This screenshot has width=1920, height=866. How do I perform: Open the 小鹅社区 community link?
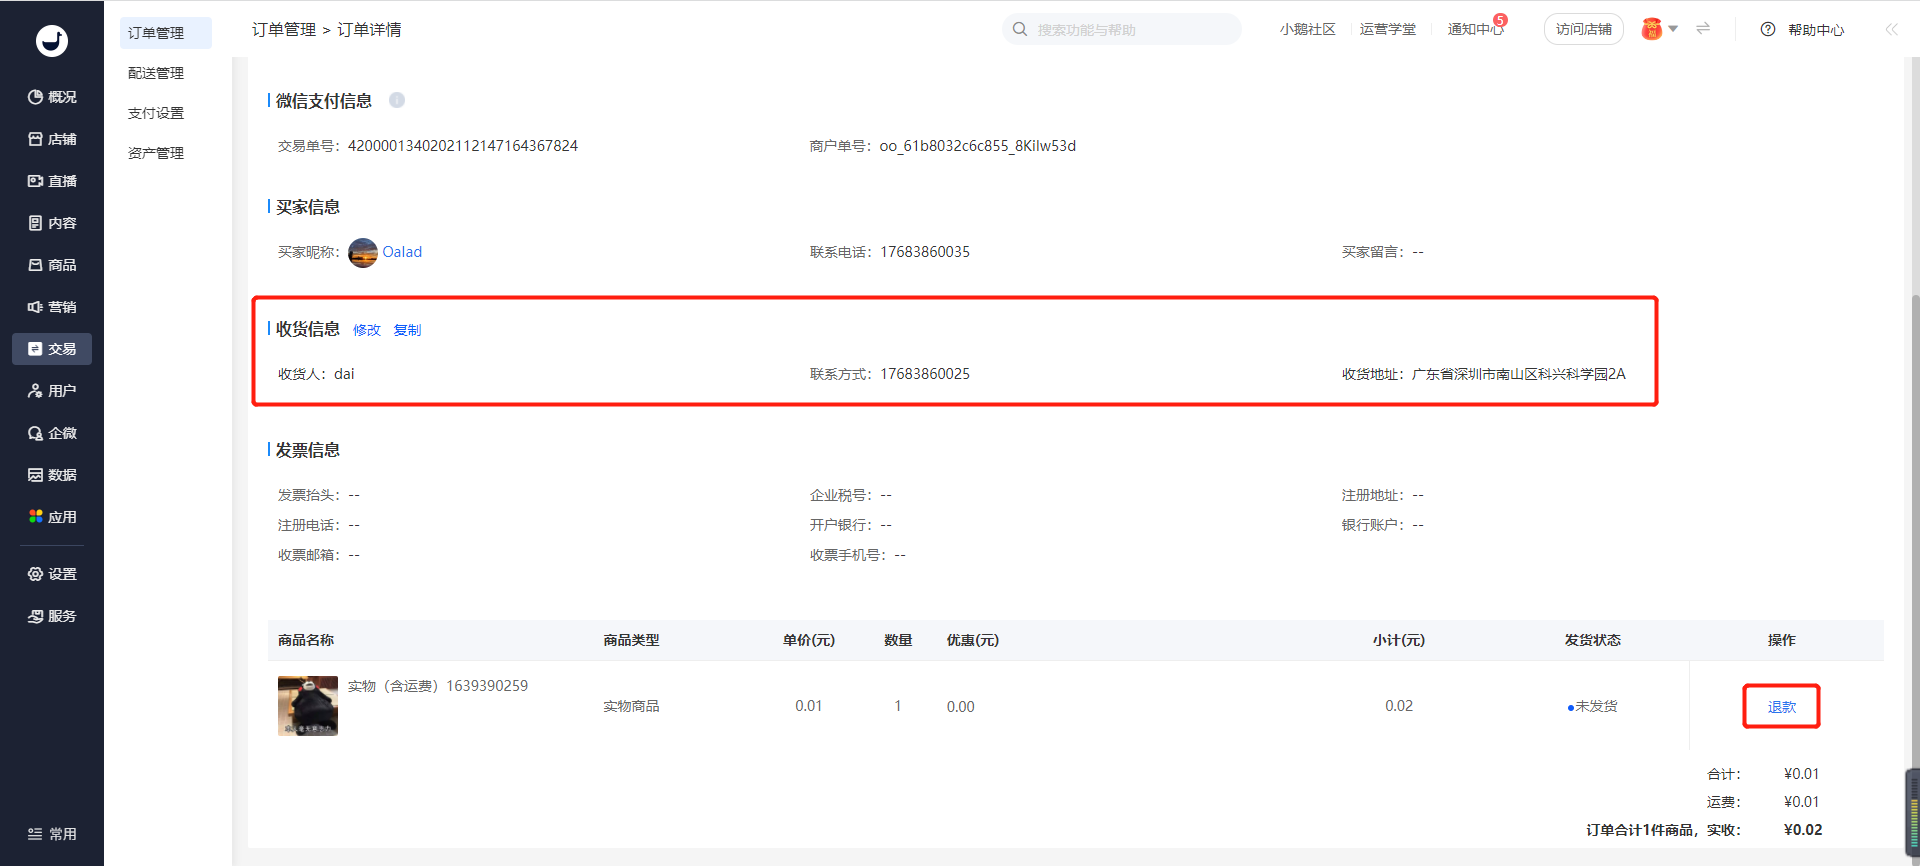tap(1308, 29)
